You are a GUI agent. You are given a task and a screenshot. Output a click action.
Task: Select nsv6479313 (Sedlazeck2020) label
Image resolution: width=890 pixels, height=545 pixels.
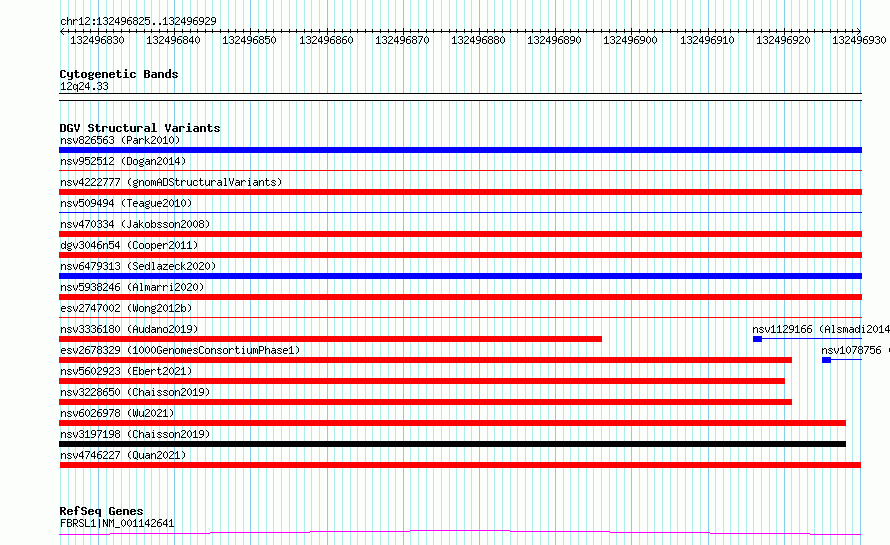138,266
